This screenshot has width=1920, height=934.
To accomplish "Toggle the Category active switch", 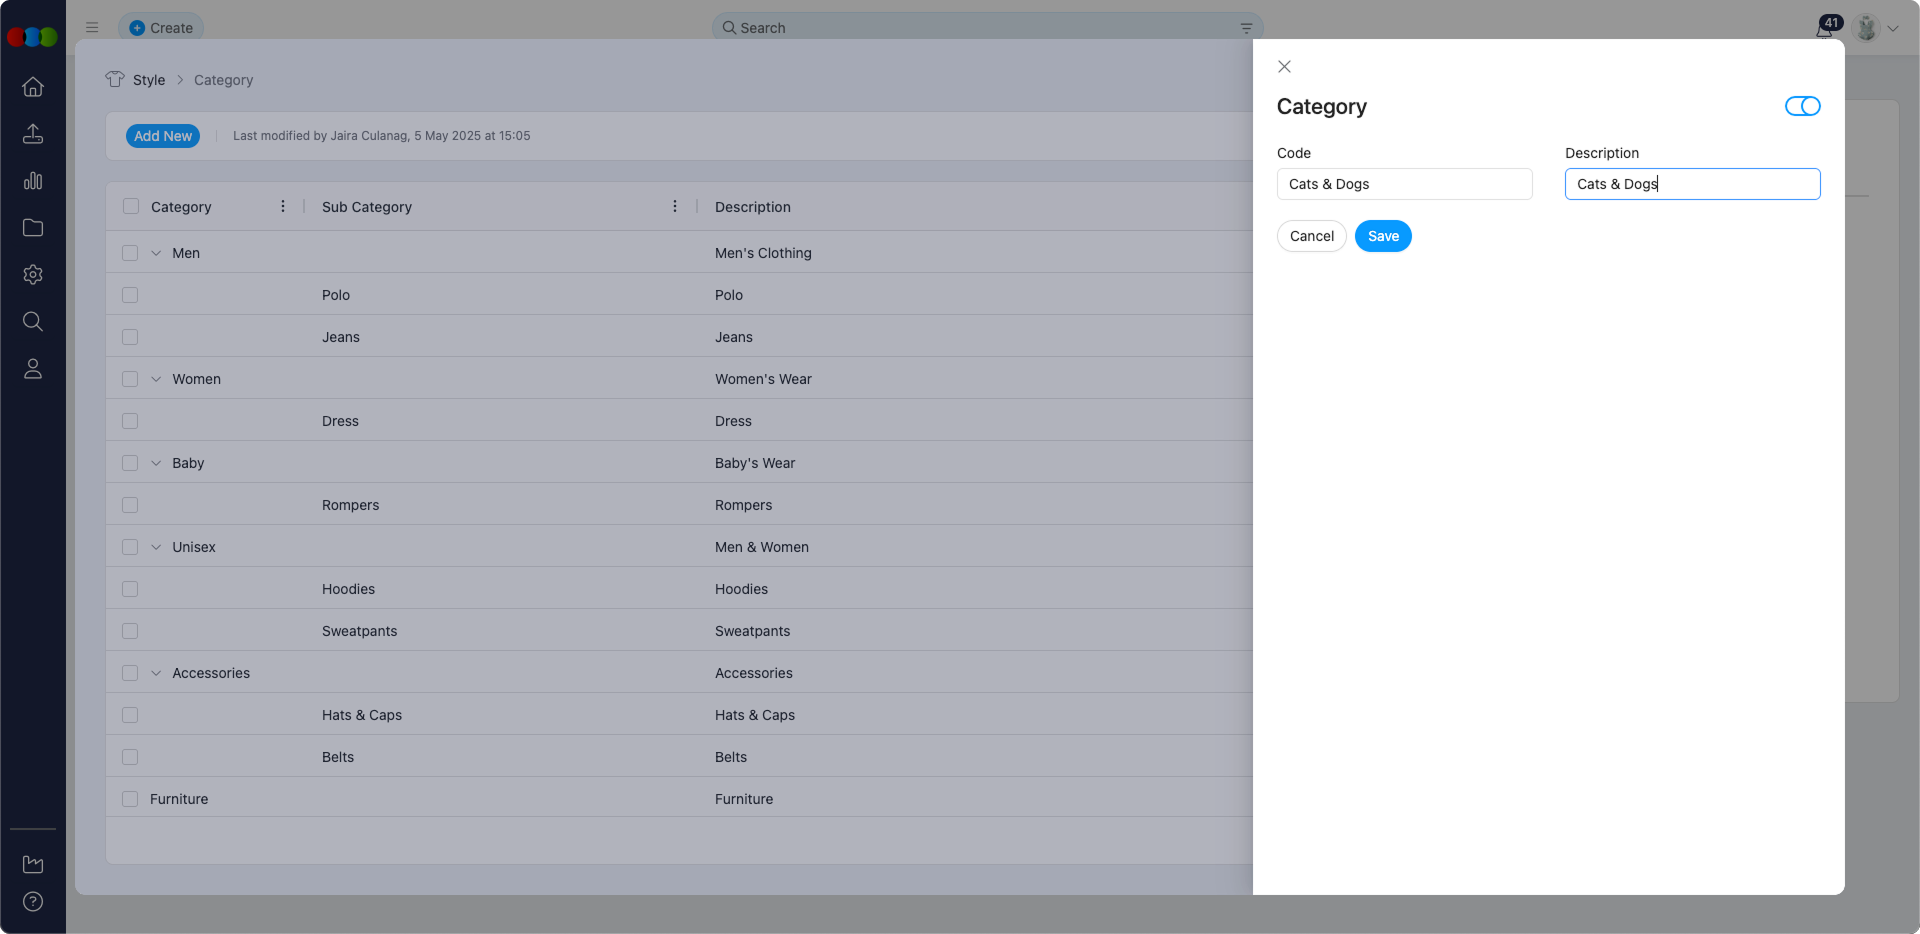I will click(x=1802, y=106).
